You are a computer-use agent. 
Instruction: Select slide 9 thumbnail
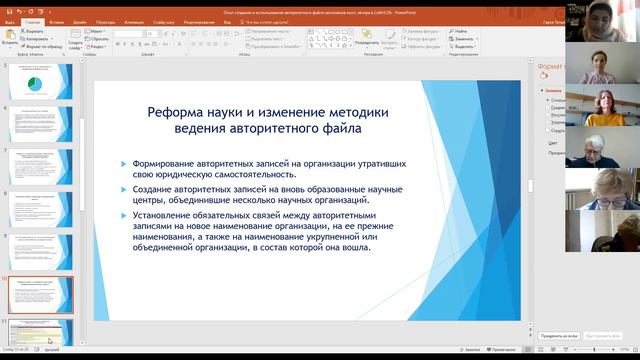[40, 252]
